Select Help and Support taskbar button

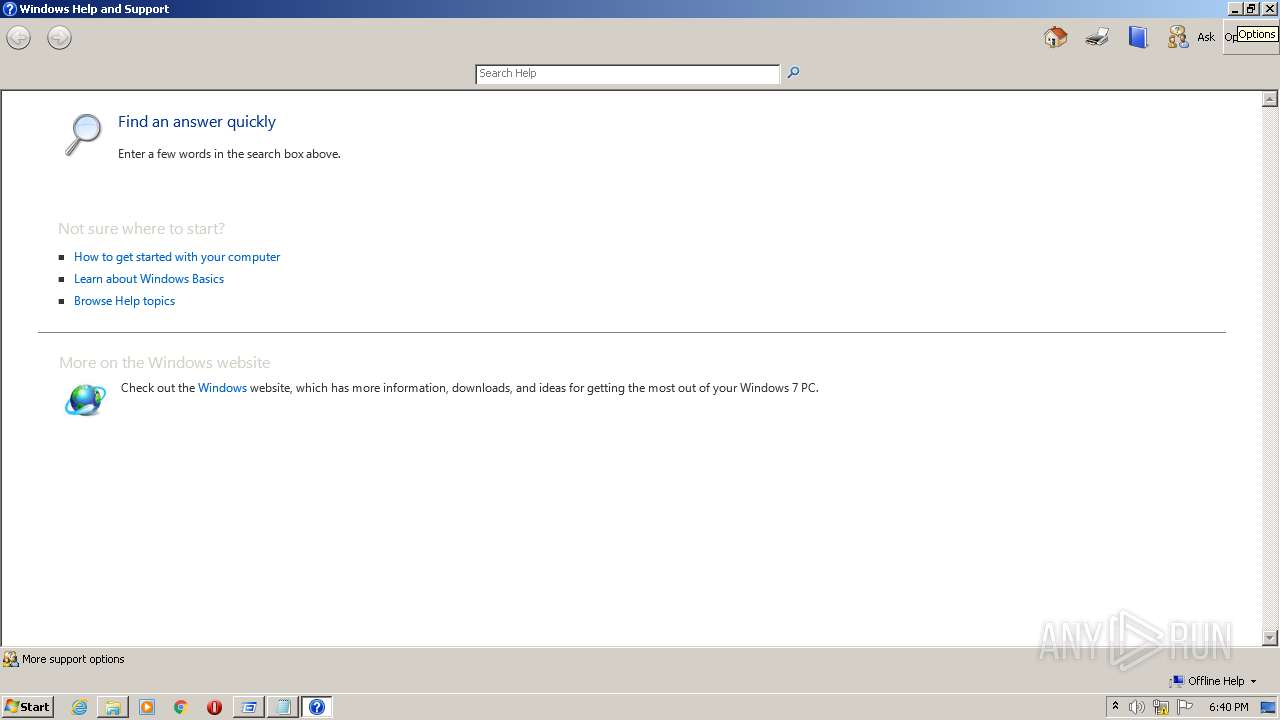317,707
